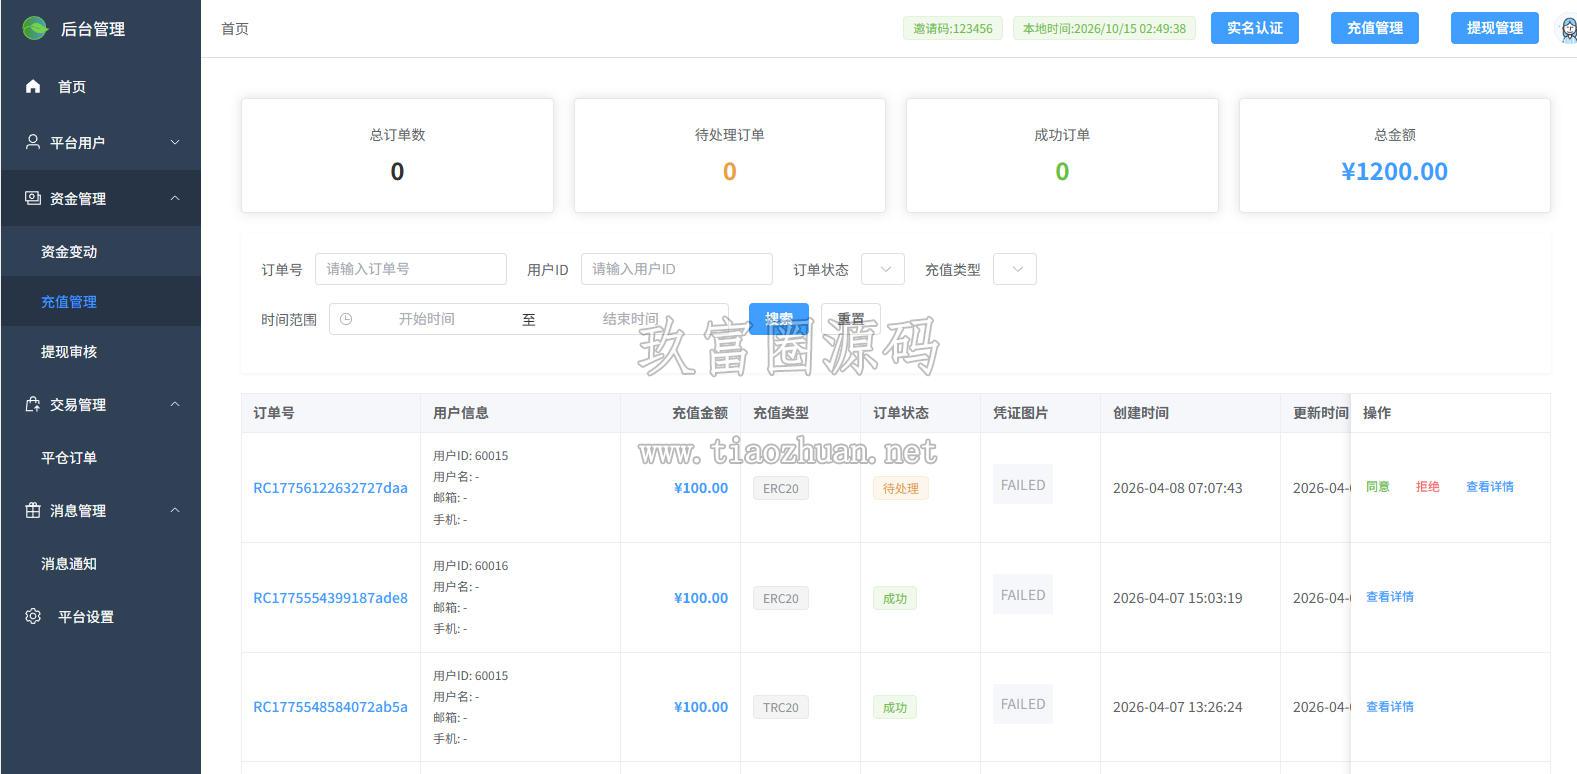Image resolution: width=1577 pixels, height=774 pixels.
Task: Click the user icon next to 平台用户
Action: point(33,142)
